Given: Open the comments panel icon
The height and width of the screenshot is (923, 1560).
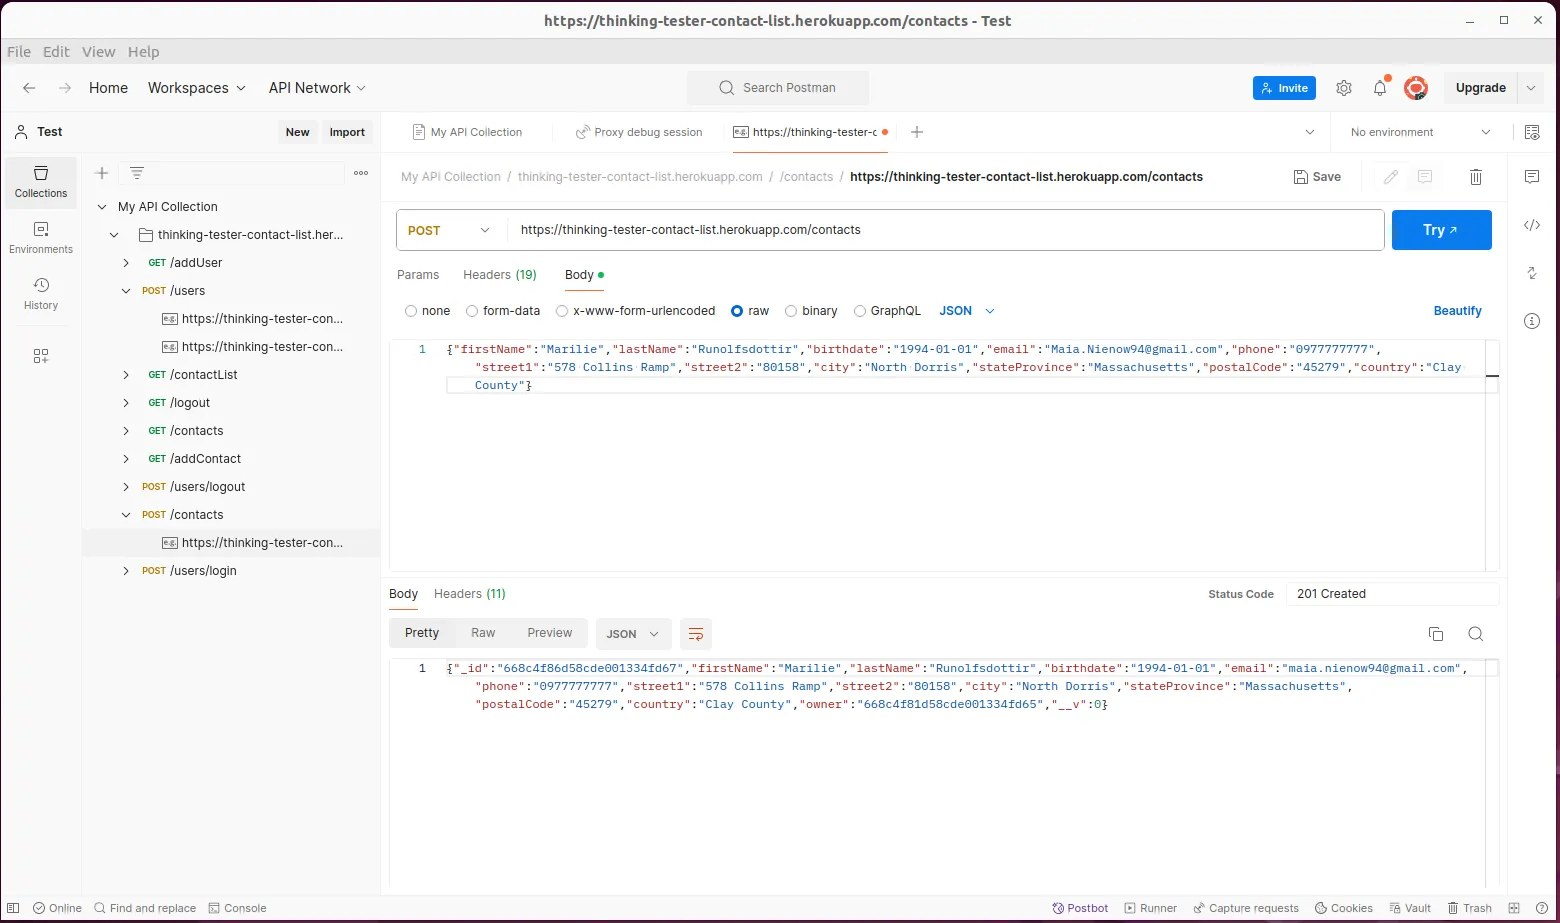Looking at the screenshot, I should tap(1532, 177).
